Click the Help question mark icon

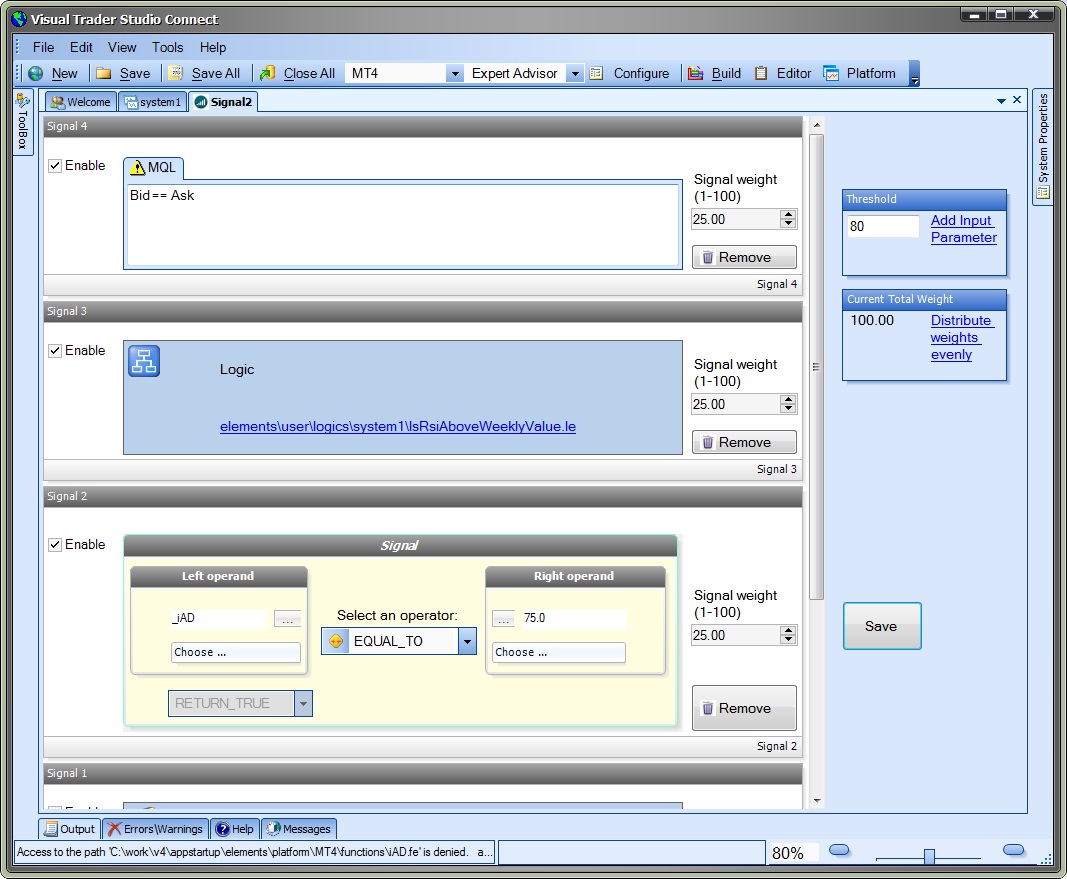(223, 829)
